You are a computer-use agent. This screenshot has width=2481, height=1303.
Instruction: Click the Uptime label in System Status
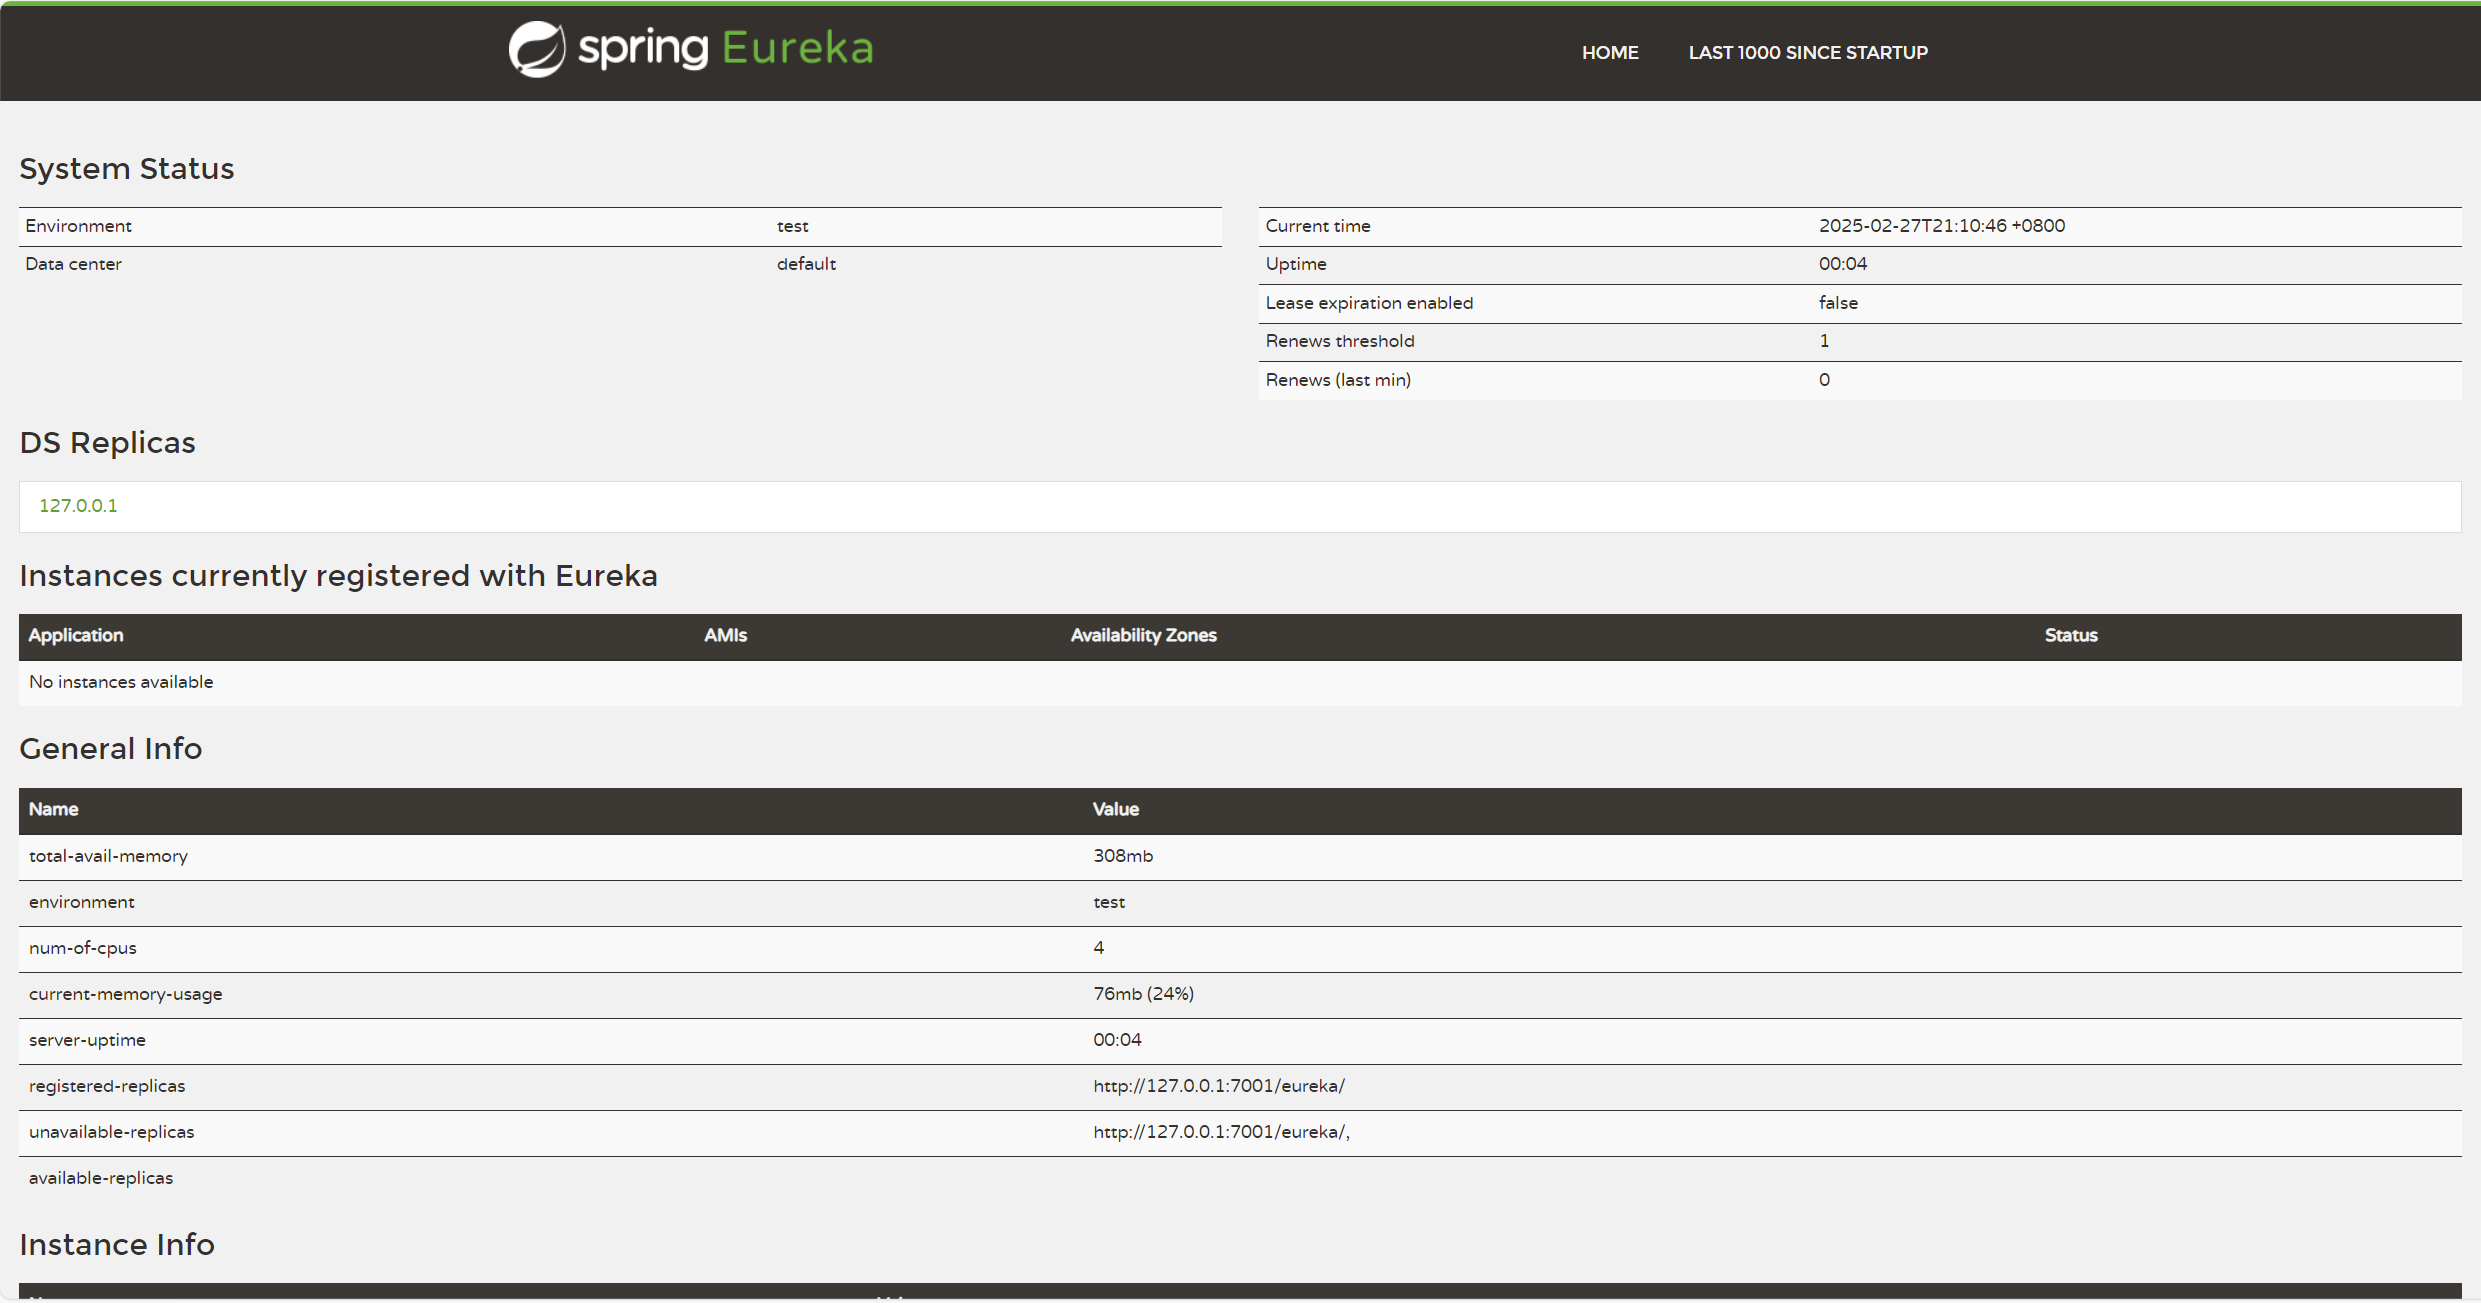pyautogui.click(x=1295, y=264)
